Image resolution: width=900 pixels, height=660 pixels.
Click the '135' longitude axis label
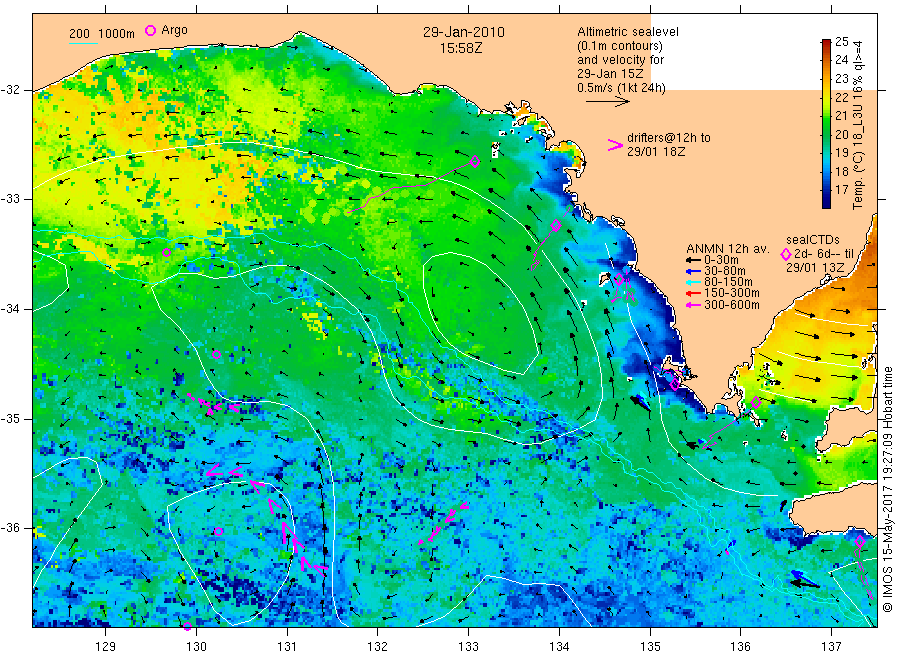[x=650, y=647]
